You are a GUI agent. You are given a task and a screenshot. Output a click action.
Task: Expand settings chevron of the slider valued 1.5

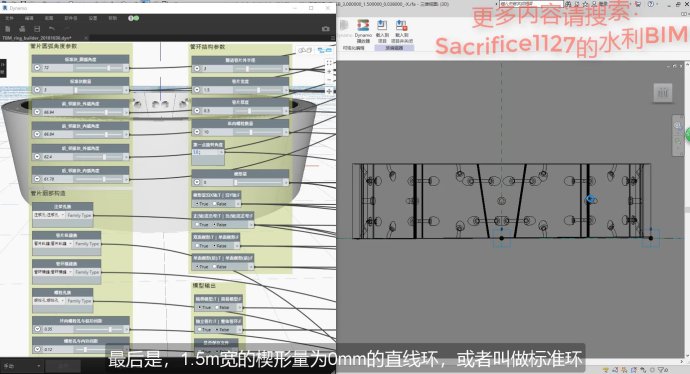[197, 89]
